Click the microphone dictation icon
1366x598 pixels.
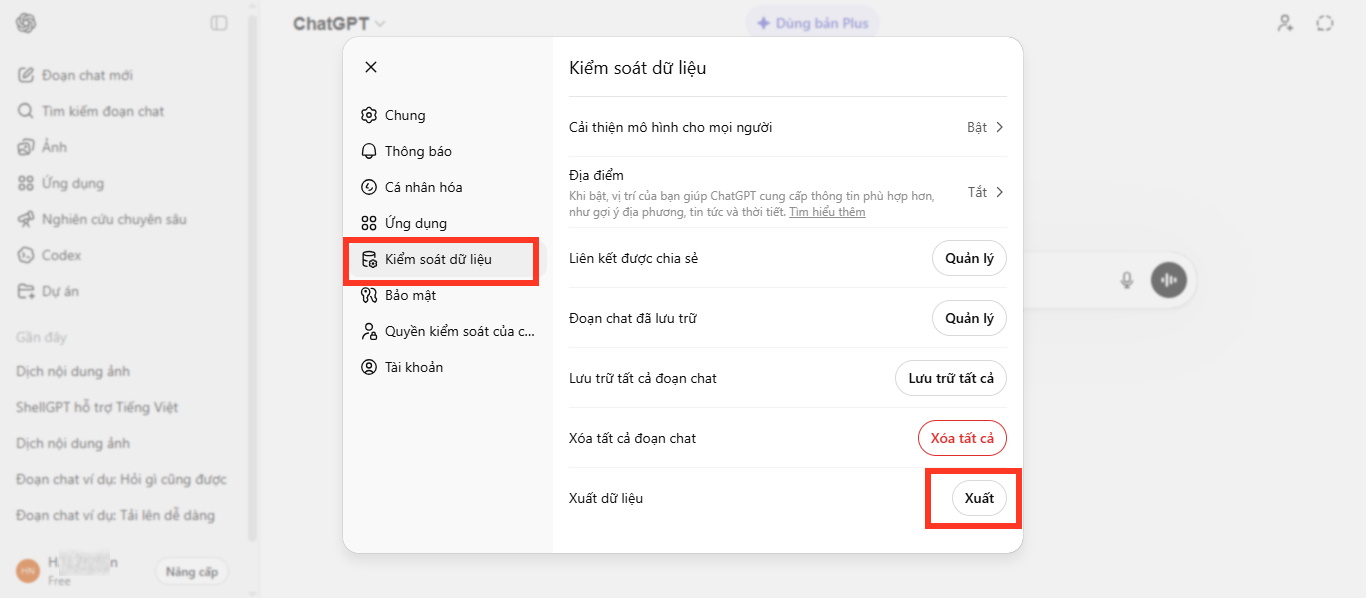tap(1127, 280)
